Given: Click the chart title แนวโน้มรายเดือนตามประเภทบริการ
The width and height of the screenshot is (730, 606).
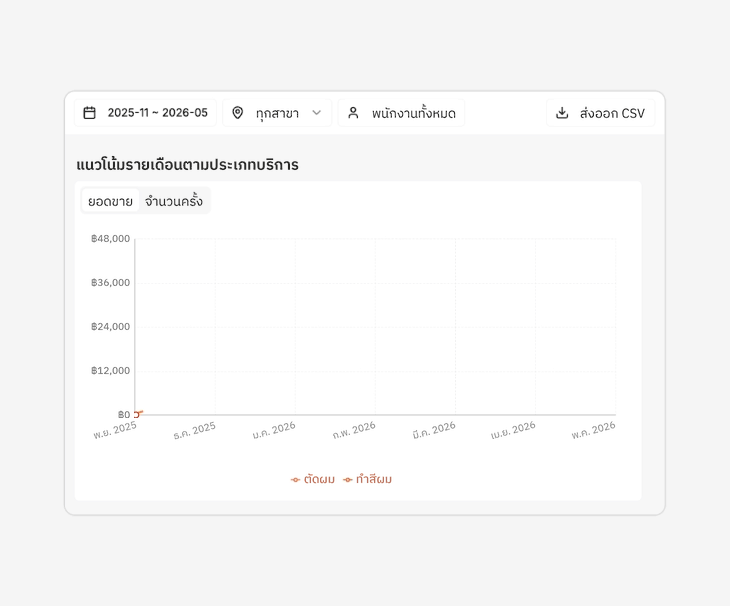Looking at the screenshot, I should click(x=187, y=165).
